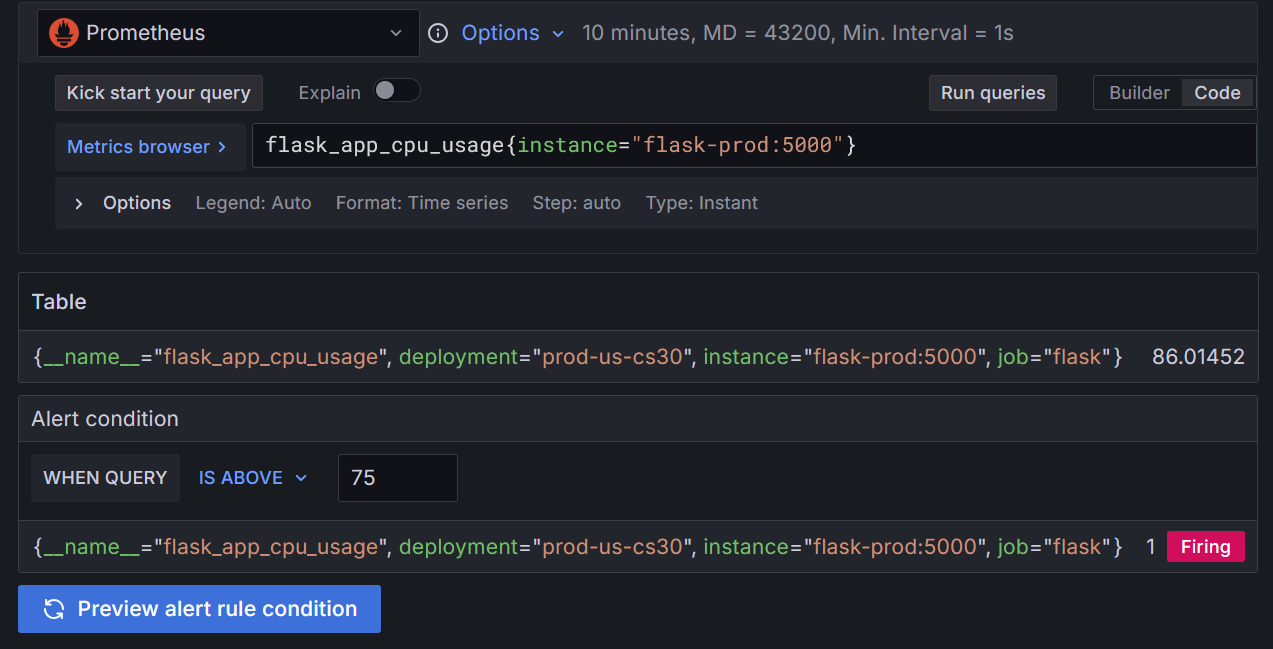Click the Run queries button
Screen dimensions: 1273x649
tap(992, 92)
